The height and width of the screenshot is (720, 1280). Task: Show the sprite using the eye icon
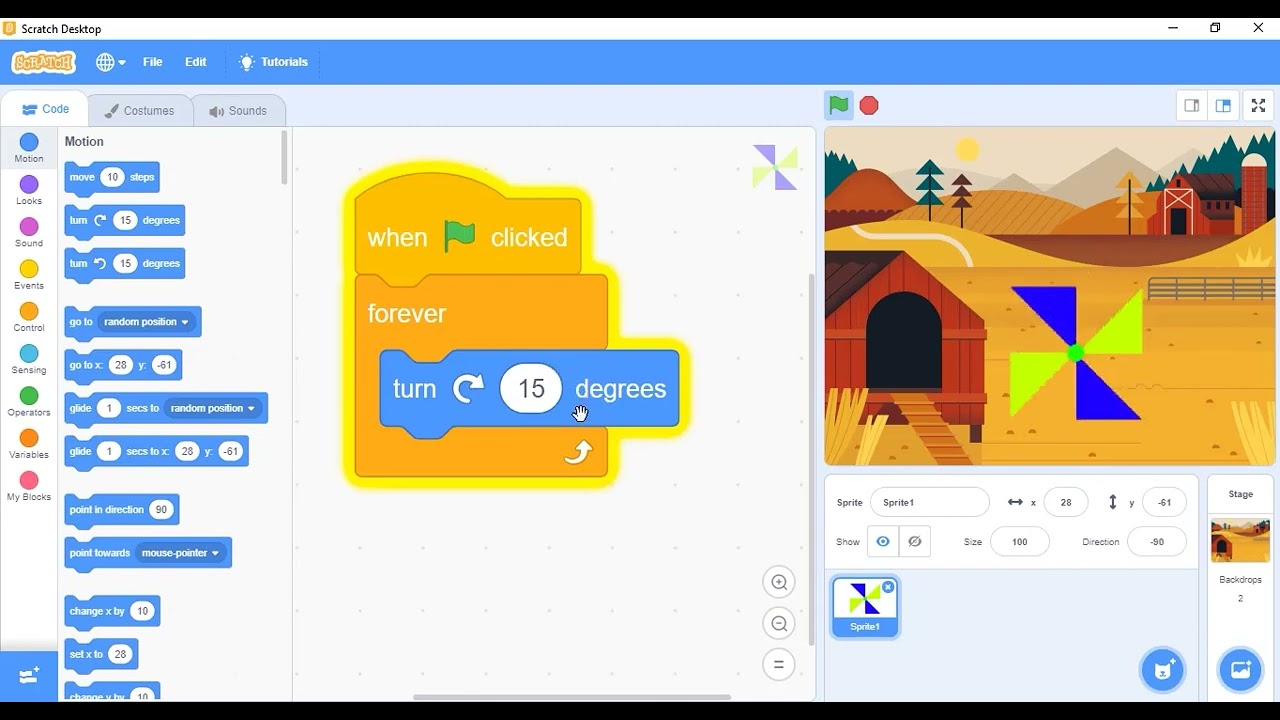pos(883,541)
